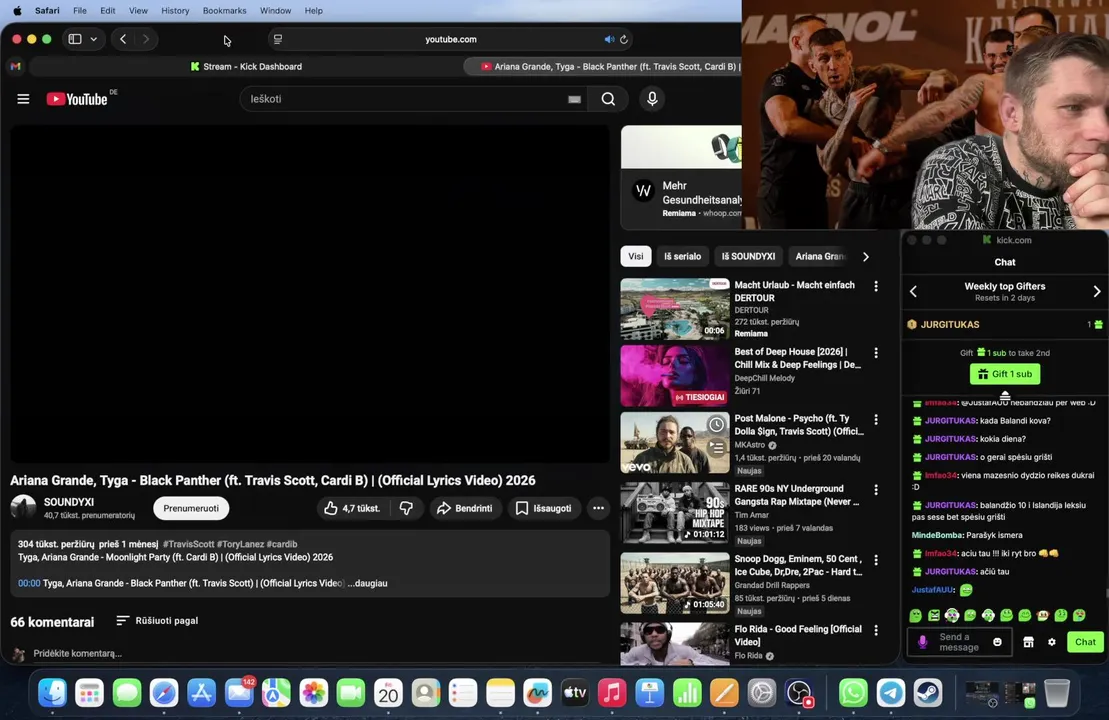The height and width of the screenshot is (720, 1109).
Task: Open the Apple menu
Action: 17,11
